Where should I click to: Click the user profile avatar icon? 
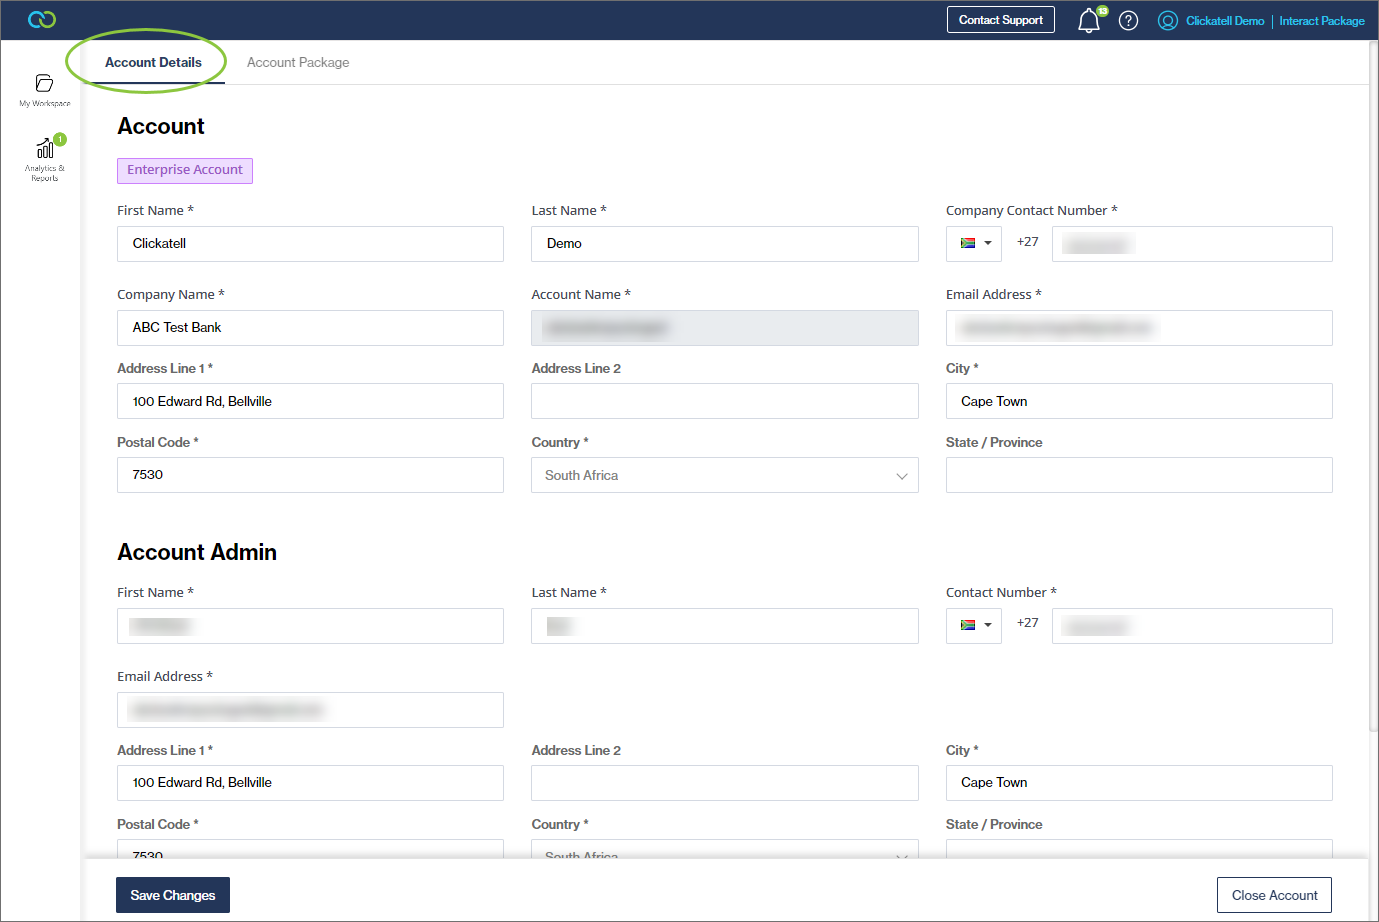click(x=1167, y=21)
